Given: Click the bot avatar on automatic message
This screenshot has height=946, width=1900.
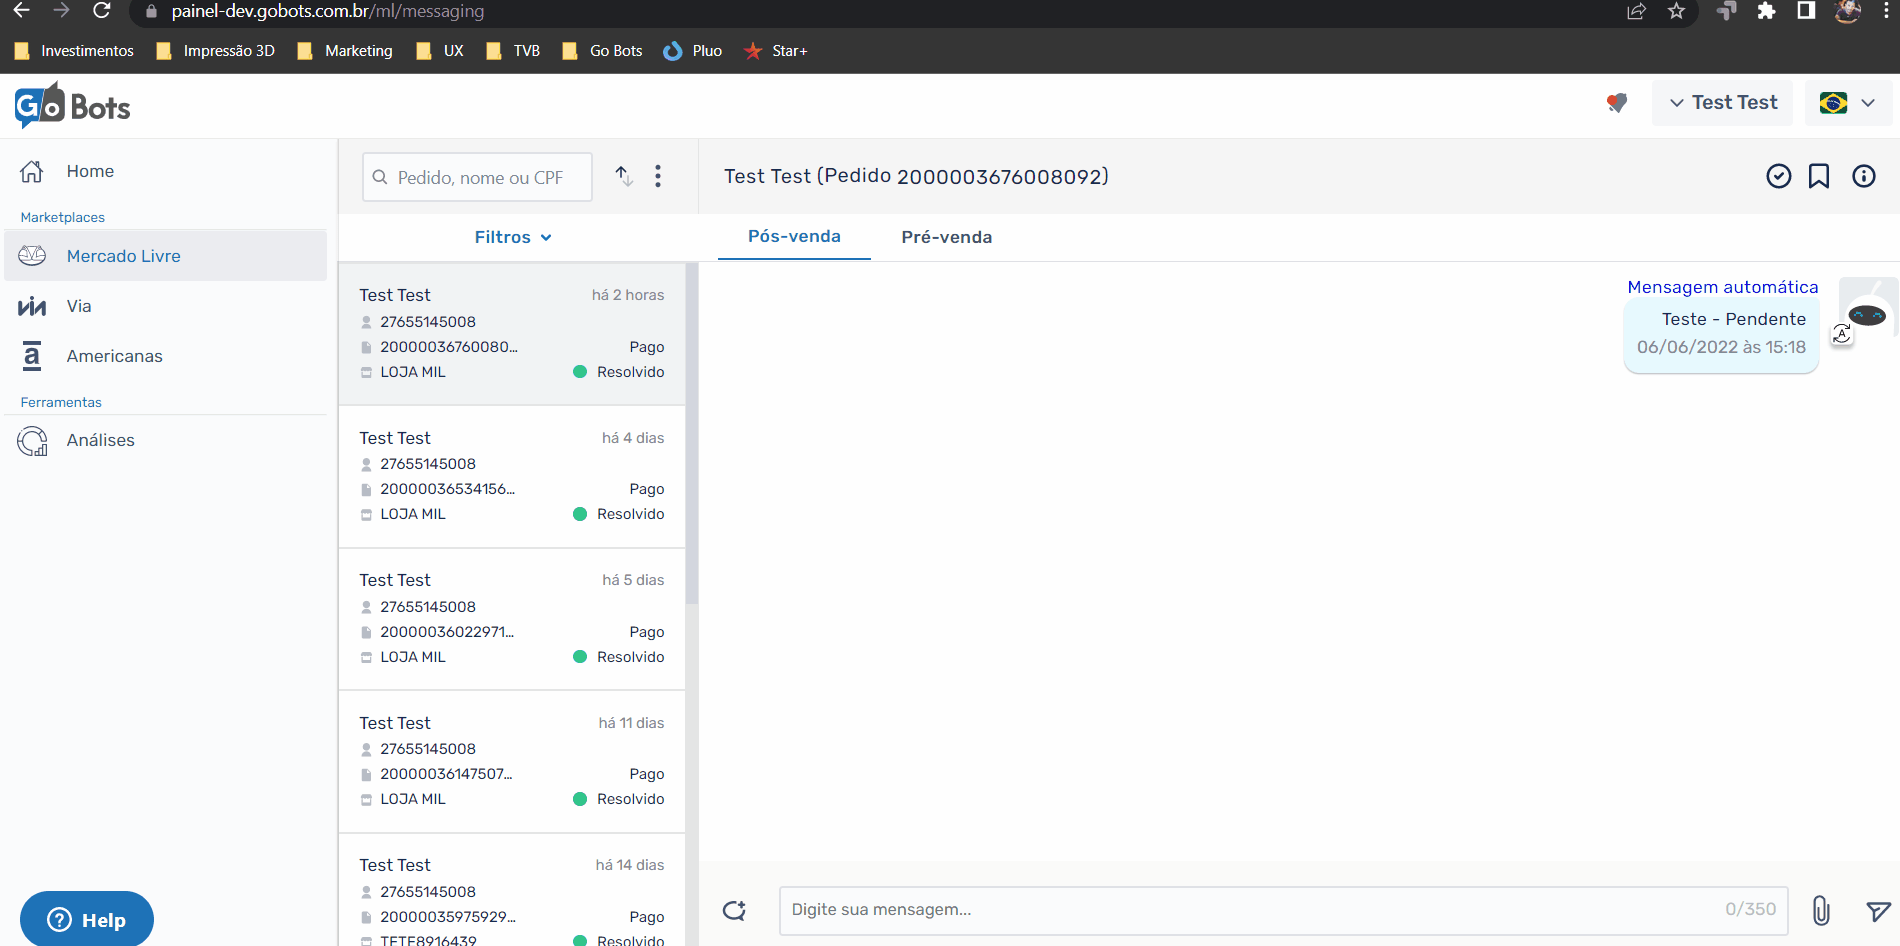Looking at the screenshot, I should pyautogui.click(x=1867, y=309).
